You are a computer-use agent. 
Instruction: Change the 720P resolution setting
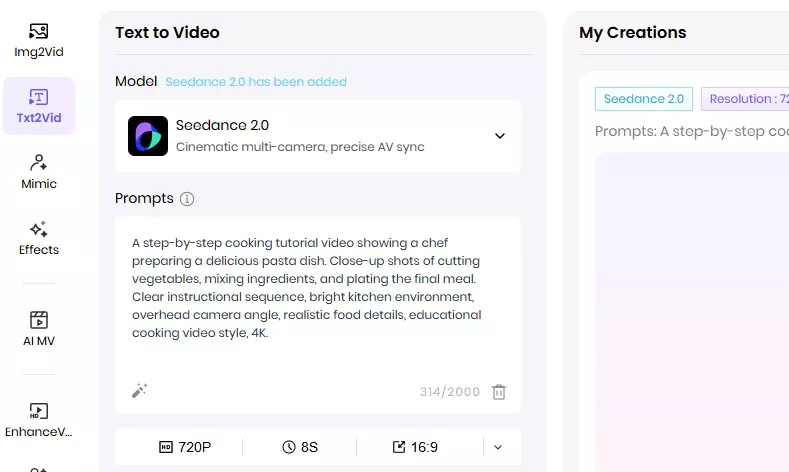(x=185, y=447)
